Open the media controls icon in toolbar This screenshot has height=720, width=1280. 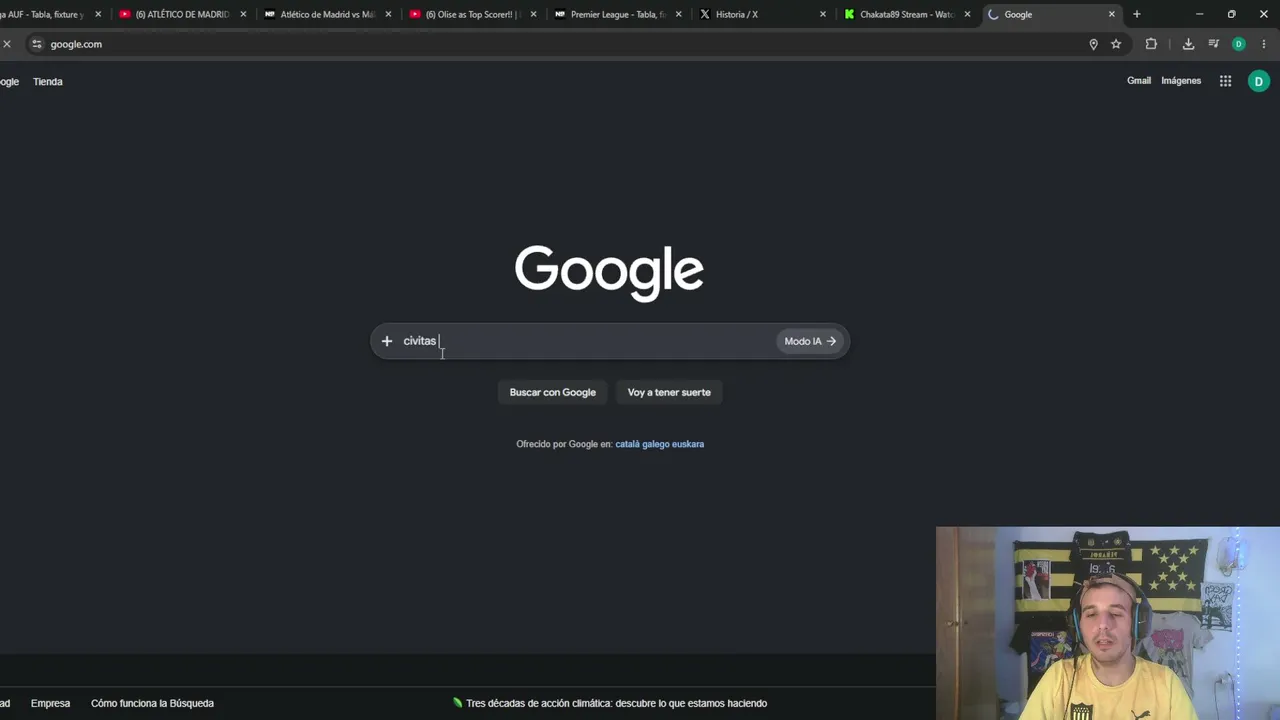tap(1213, 44)
